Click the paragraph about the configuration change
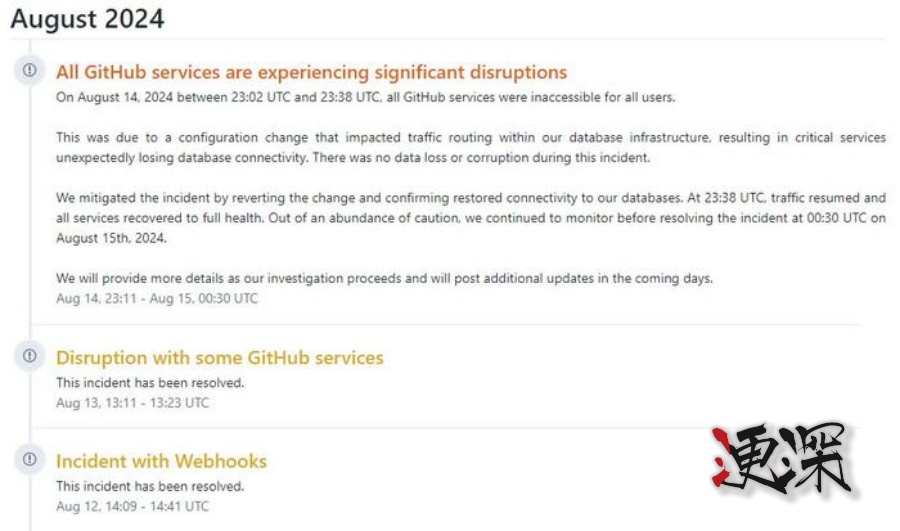This screenshot has width=900, height=531. tap(470, 146)
